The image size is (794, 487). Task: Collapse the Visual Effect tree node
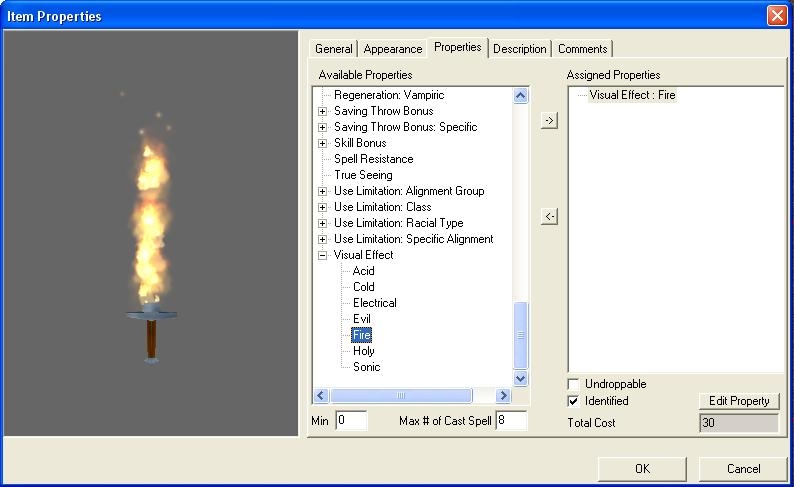click(323, 255)
